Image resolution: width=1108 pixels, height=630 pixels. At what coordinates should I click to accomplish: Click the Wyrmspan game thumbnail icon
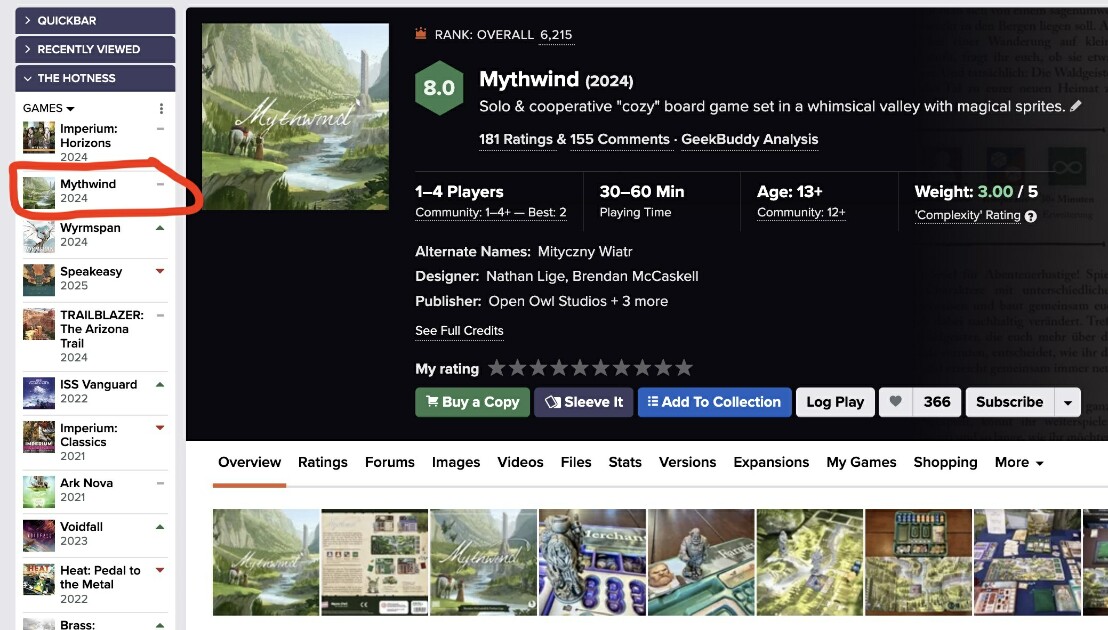coord(39,235)
